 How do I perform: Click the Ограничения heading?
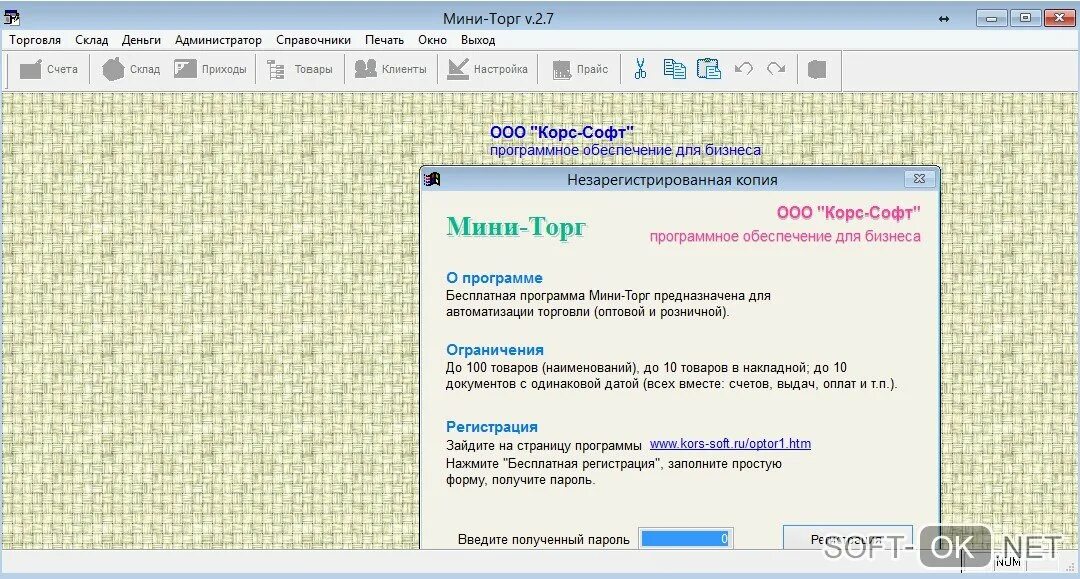(495, 350)
